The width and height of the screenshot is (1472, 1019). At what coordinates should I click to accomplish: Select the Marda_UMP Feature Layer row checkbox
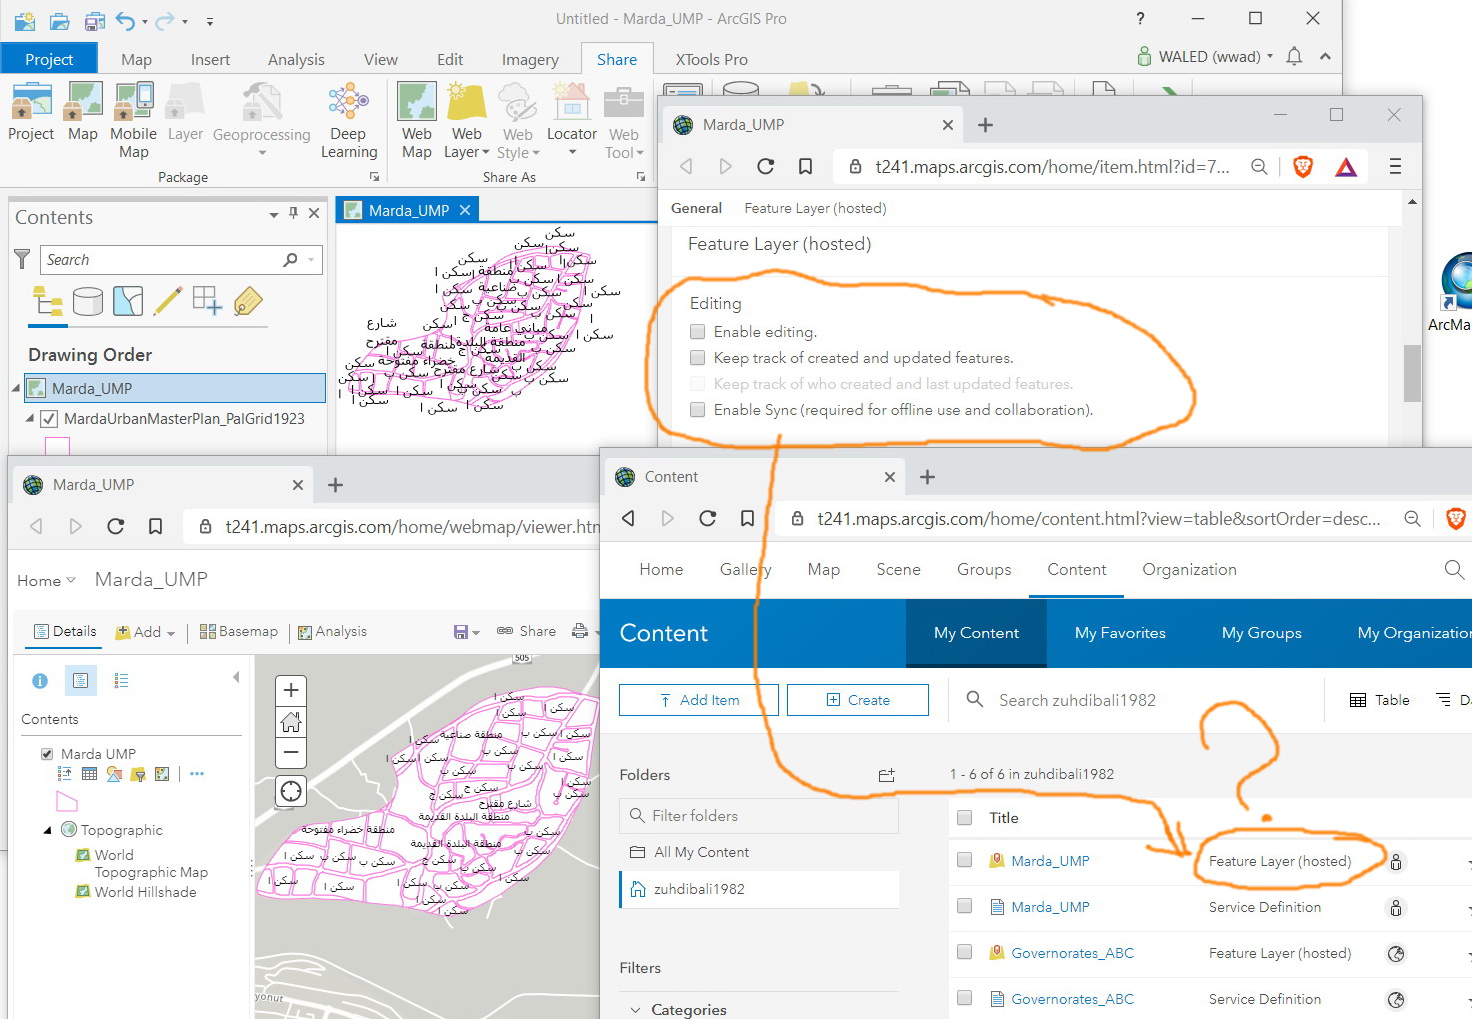[965, 860]
